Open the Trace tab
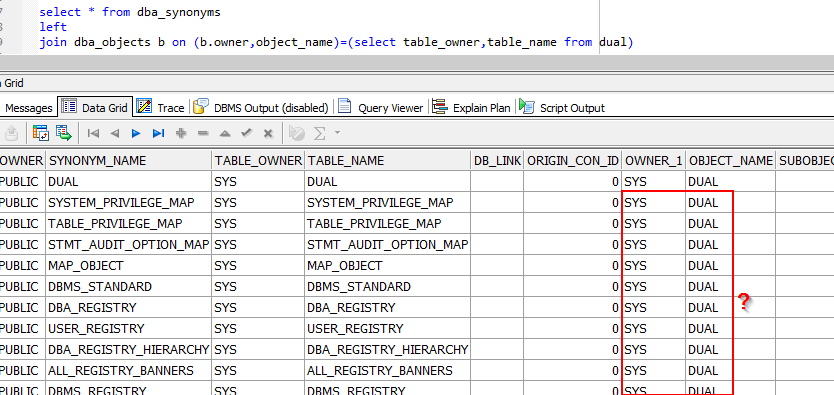This screenshot has height=395, width=834. tap(161, 107)
